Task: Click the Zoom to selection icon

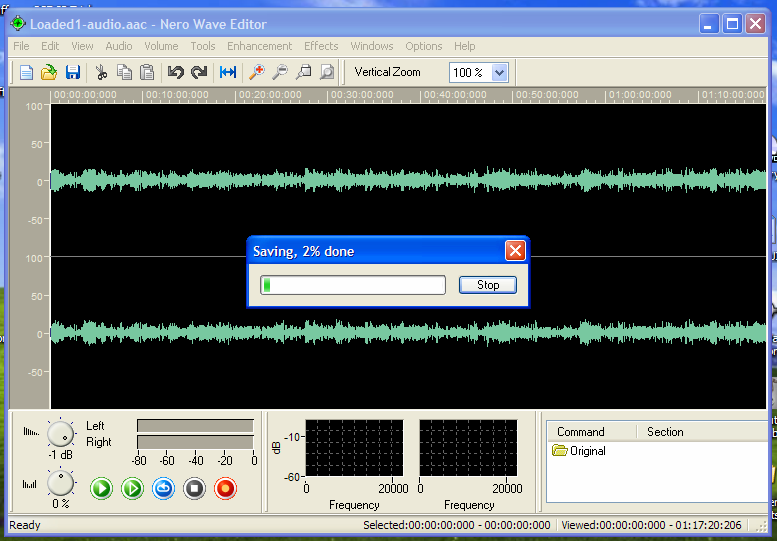Action: click(303, 72)
